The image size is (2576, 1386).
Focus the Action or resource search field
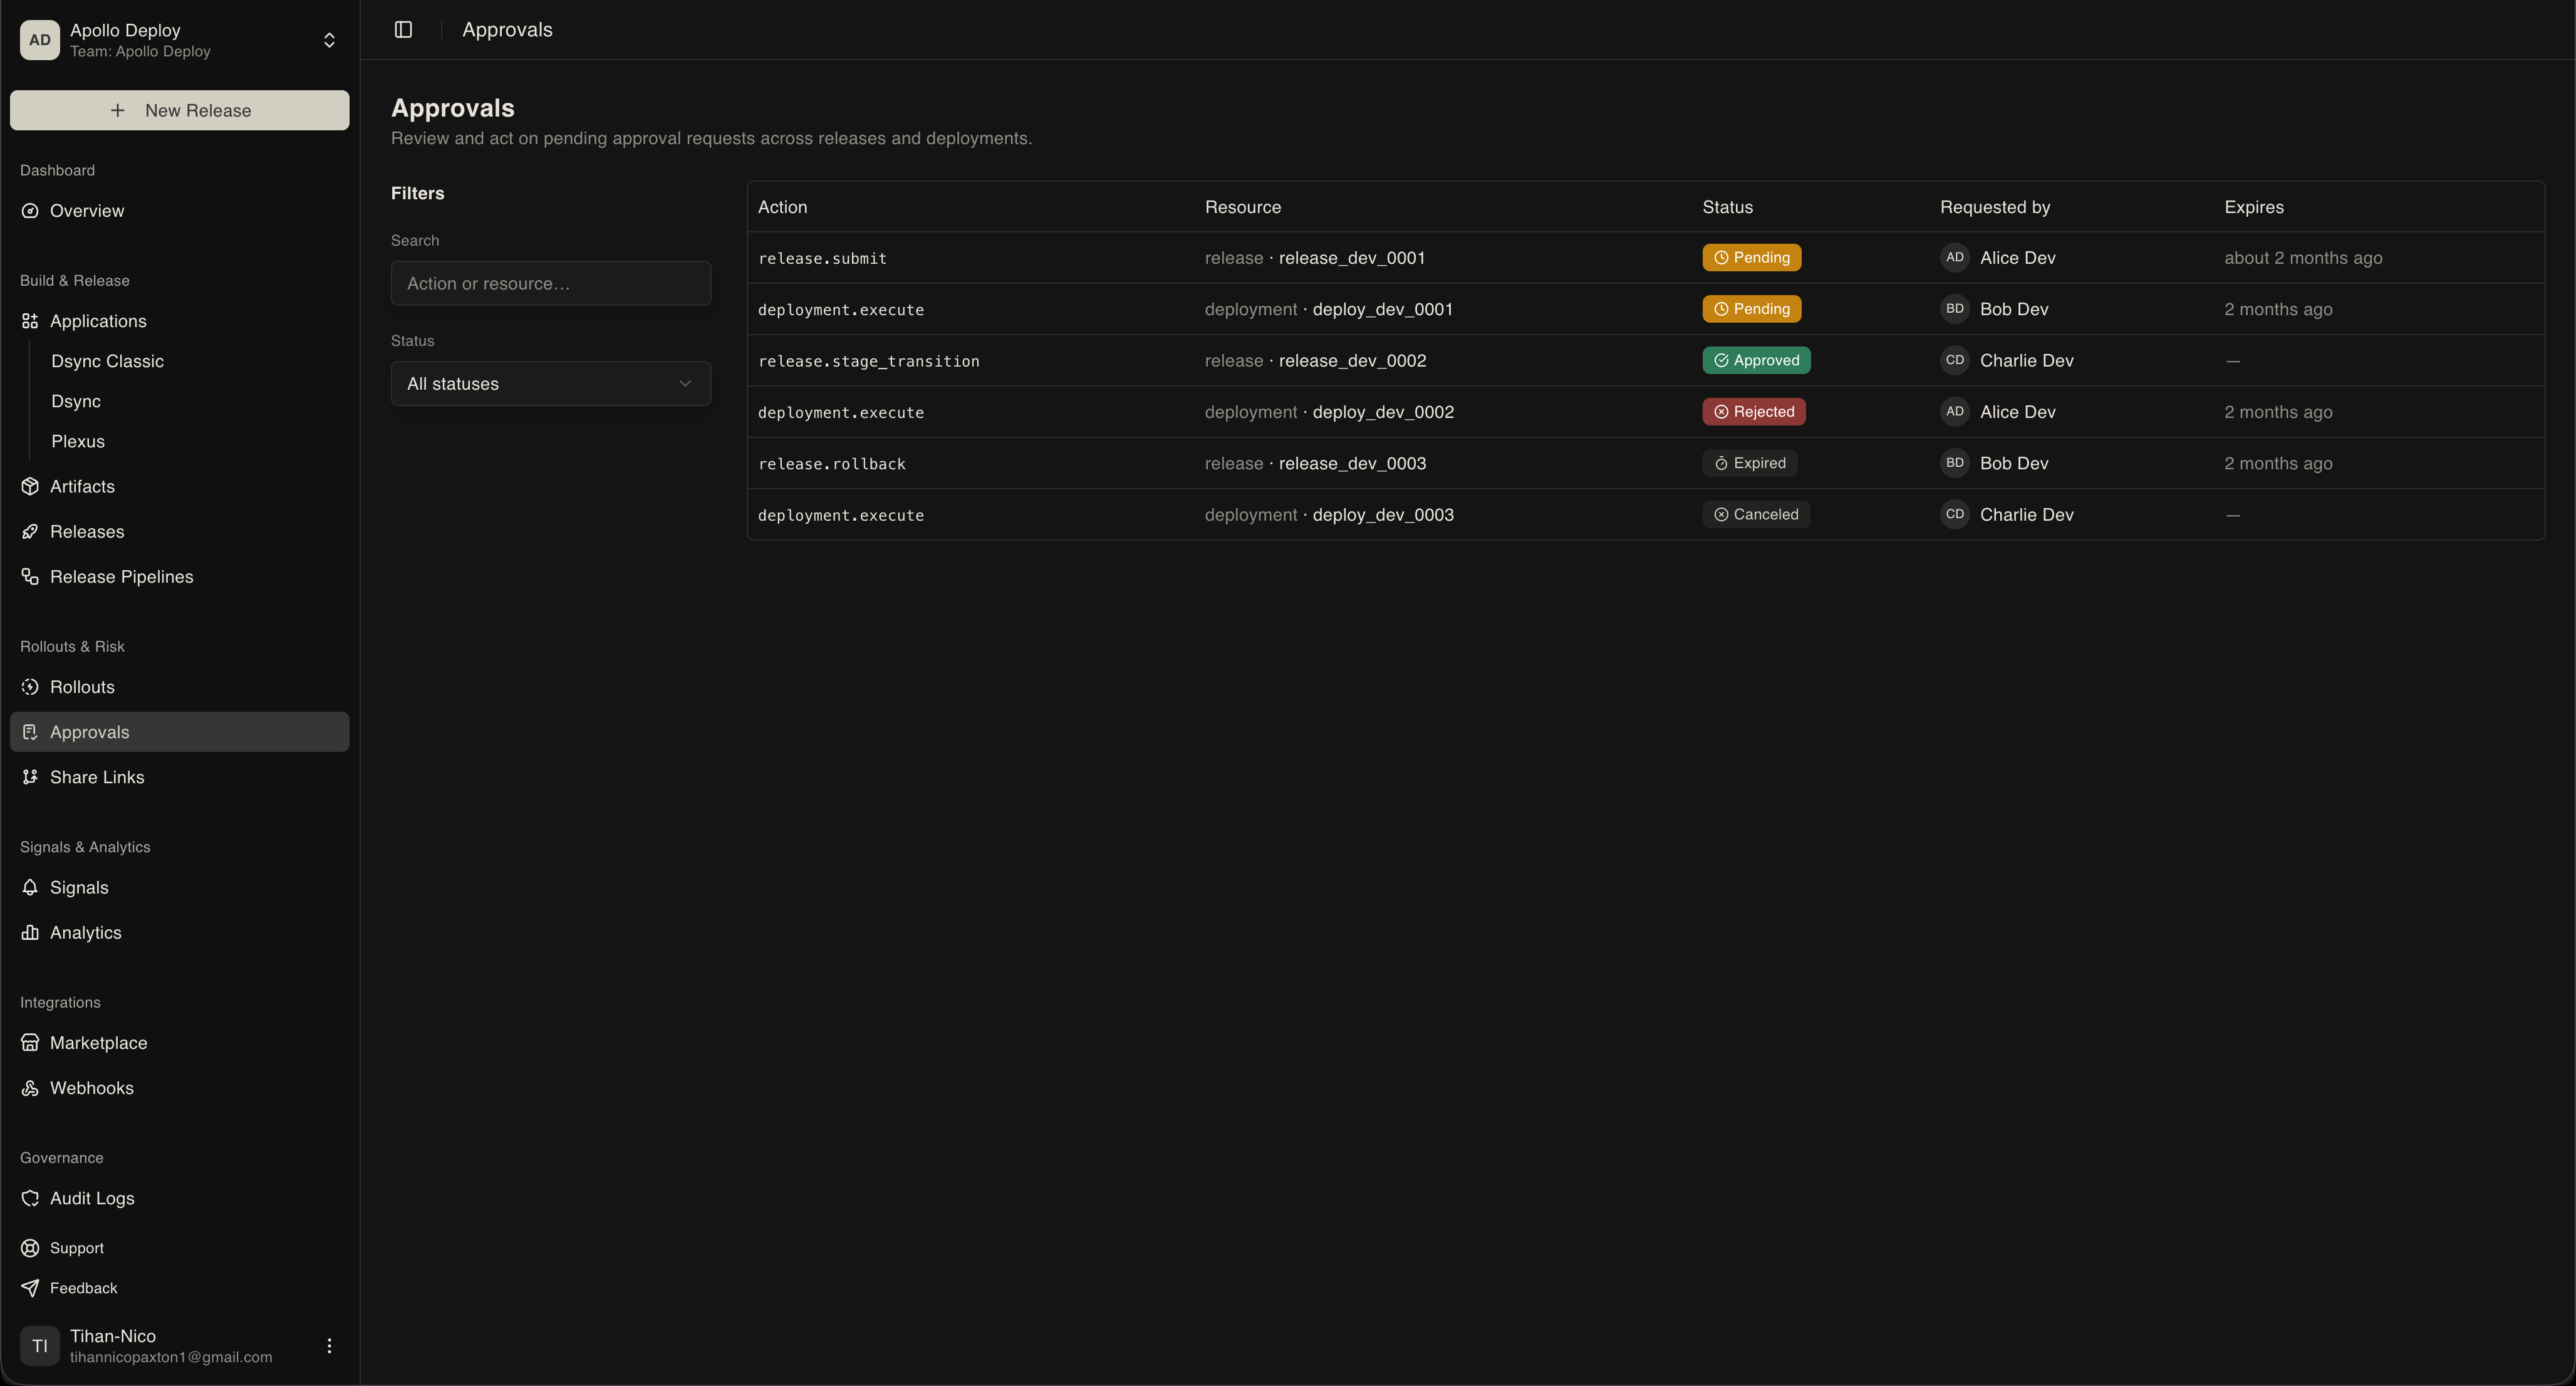pos(551,283)
